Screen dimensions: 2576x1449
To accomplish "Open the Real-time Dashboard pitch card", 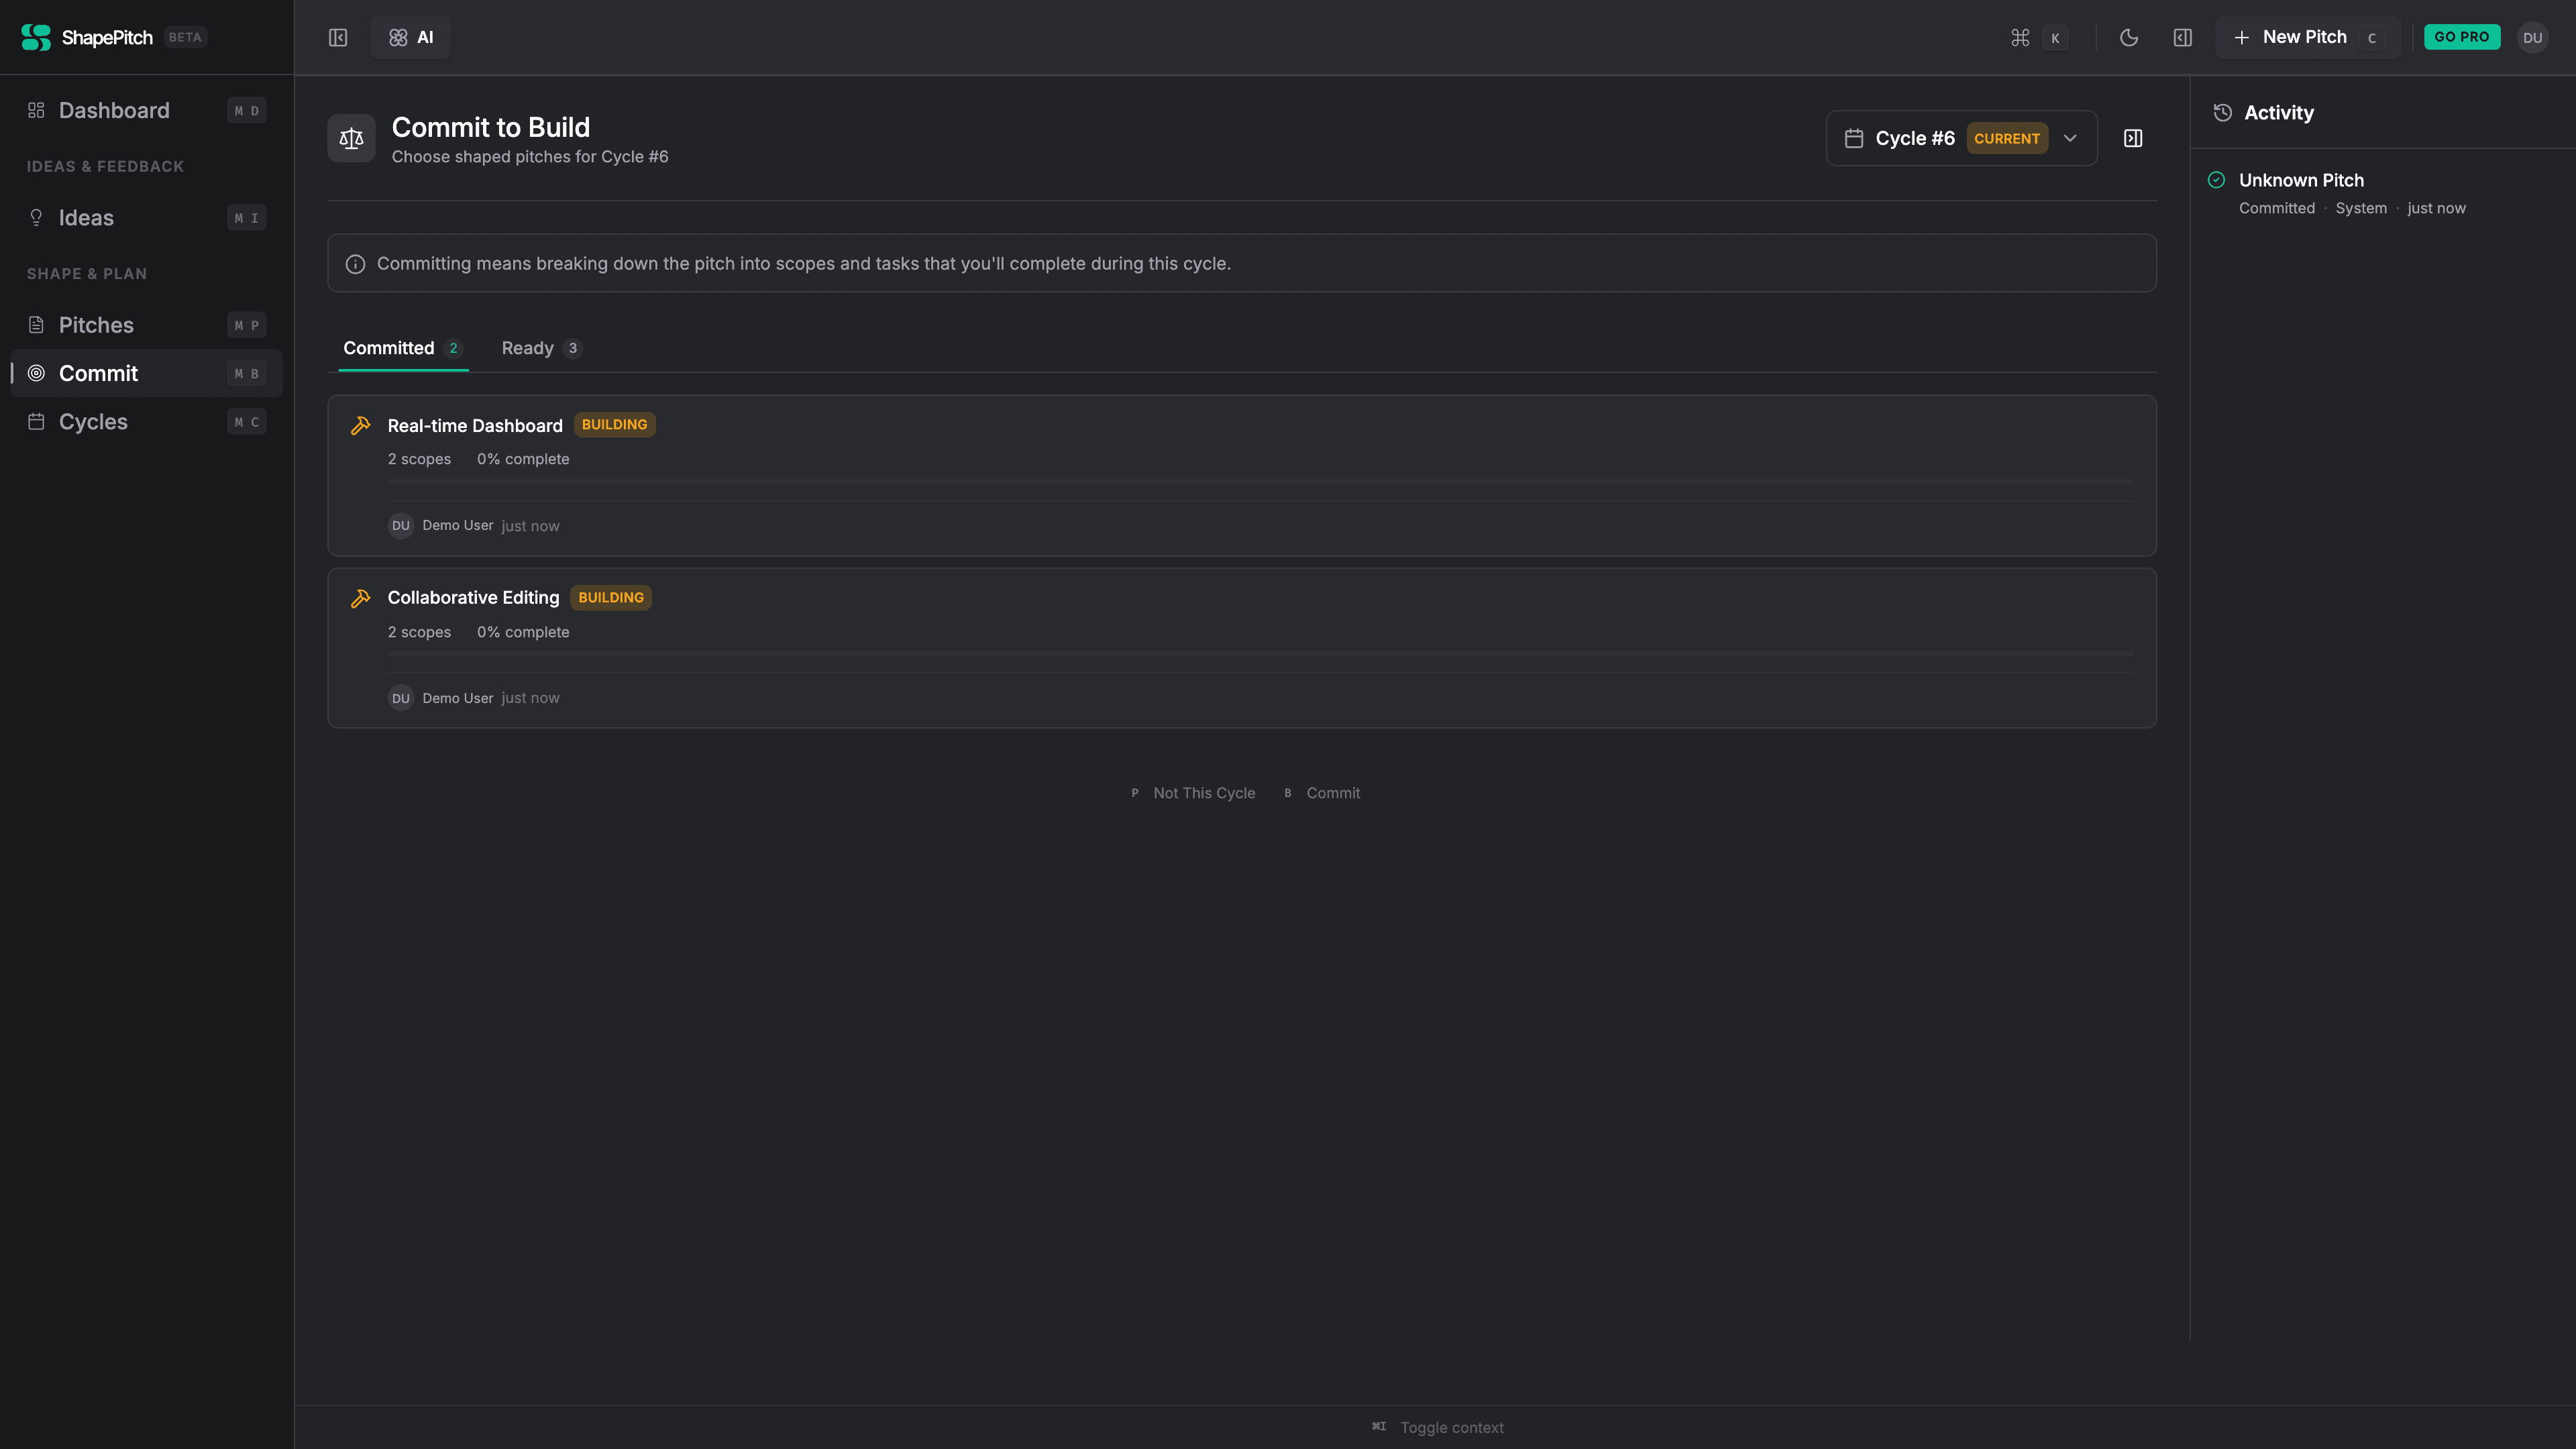I will 475,426.
